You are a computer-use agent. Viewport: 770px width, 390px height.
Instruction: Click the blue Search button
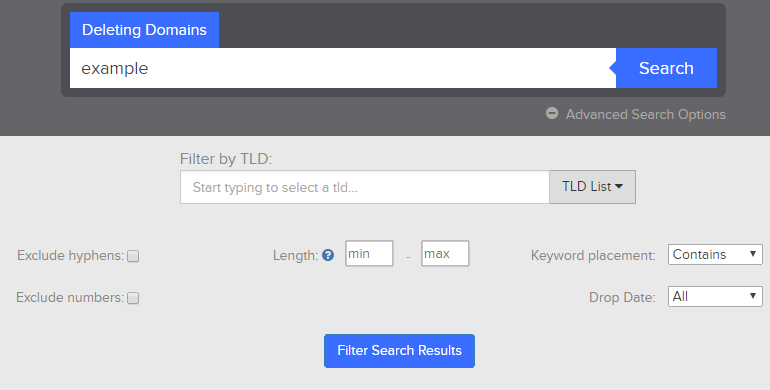[x=666, y=68]
